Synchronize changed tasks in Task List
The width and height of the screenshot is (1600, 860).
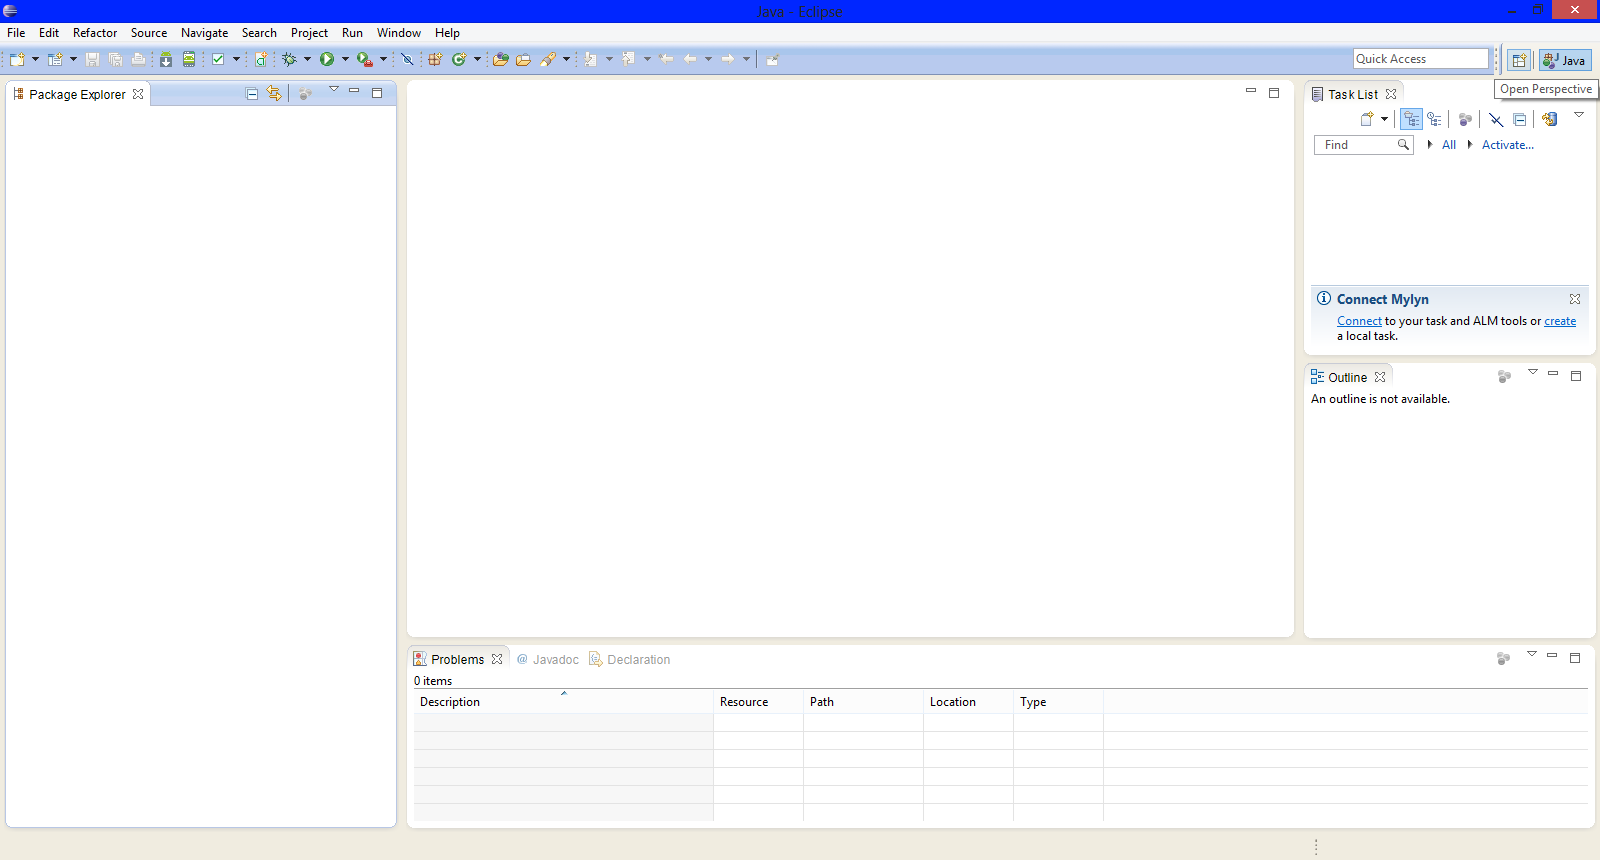click(x=1549, y=119)
